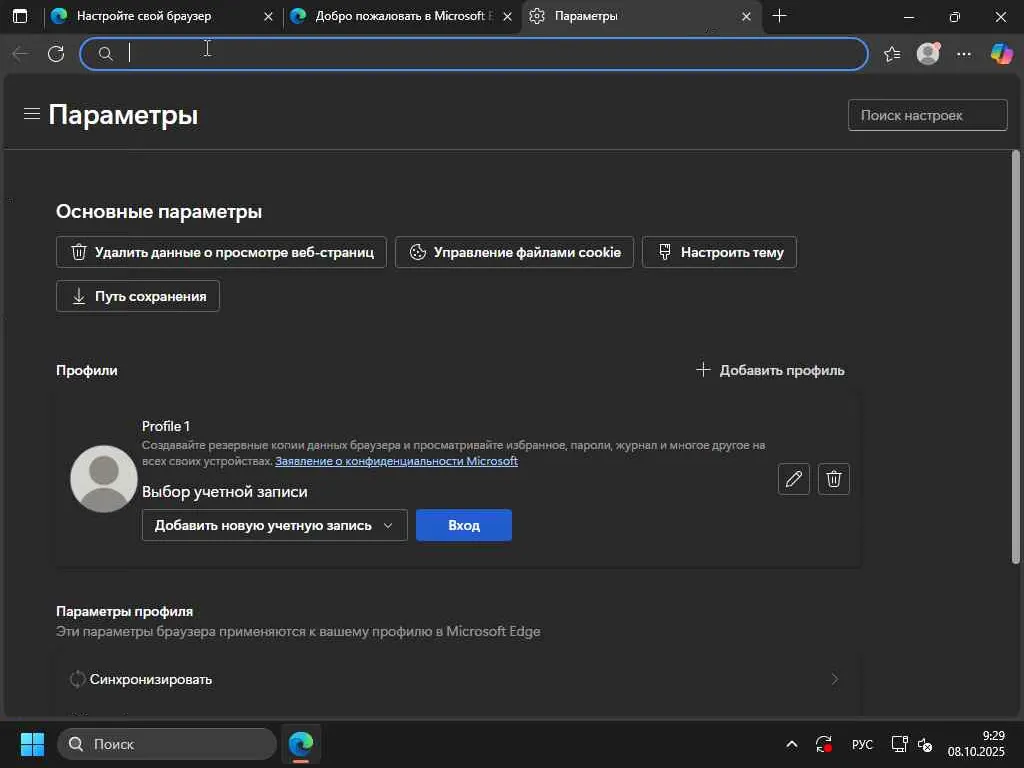1024x768 pixels.
Task: Edit Profile 1 with pencil icon
Action: [x=793, y=479]
